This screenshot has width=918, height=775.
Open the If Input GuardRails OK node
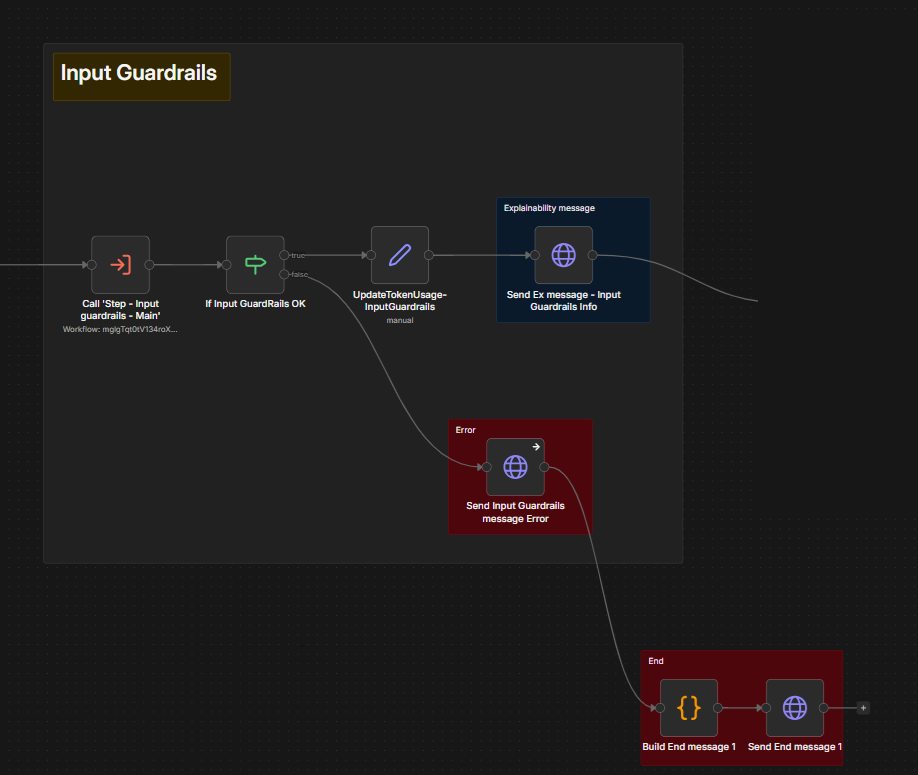[x=255, y=265]
